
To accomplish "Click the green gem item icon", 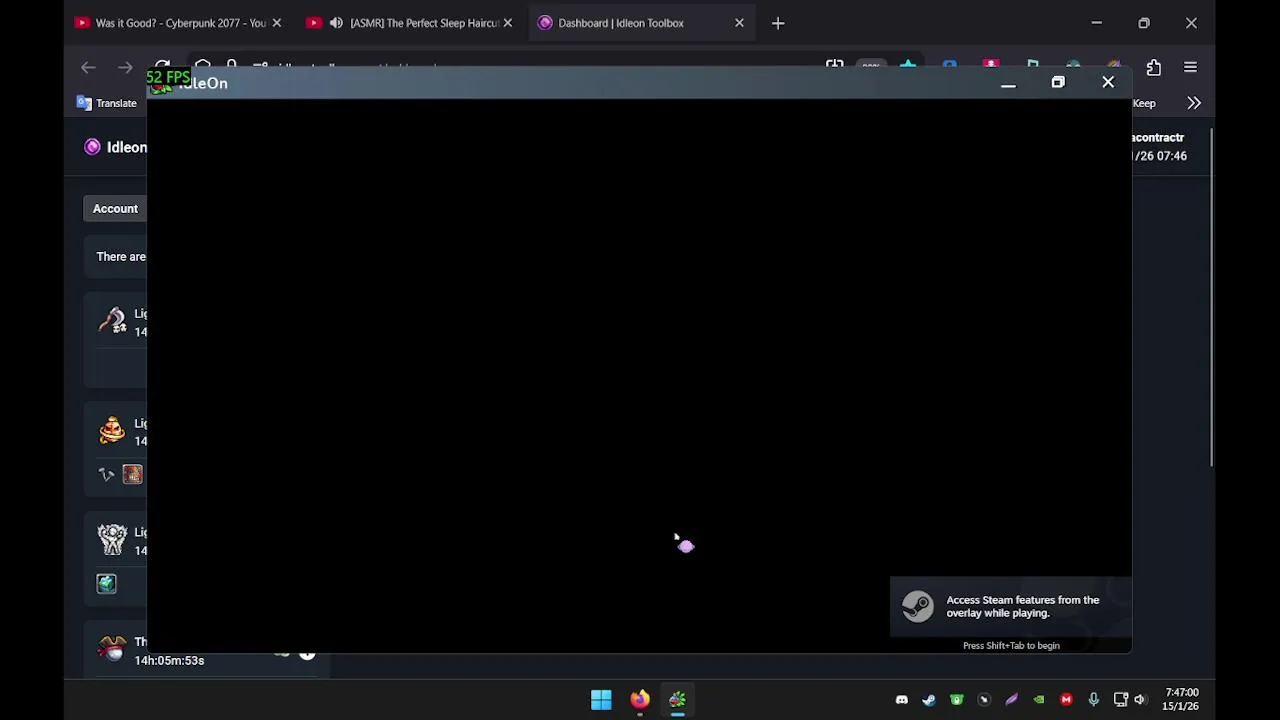I will point(106,584).
